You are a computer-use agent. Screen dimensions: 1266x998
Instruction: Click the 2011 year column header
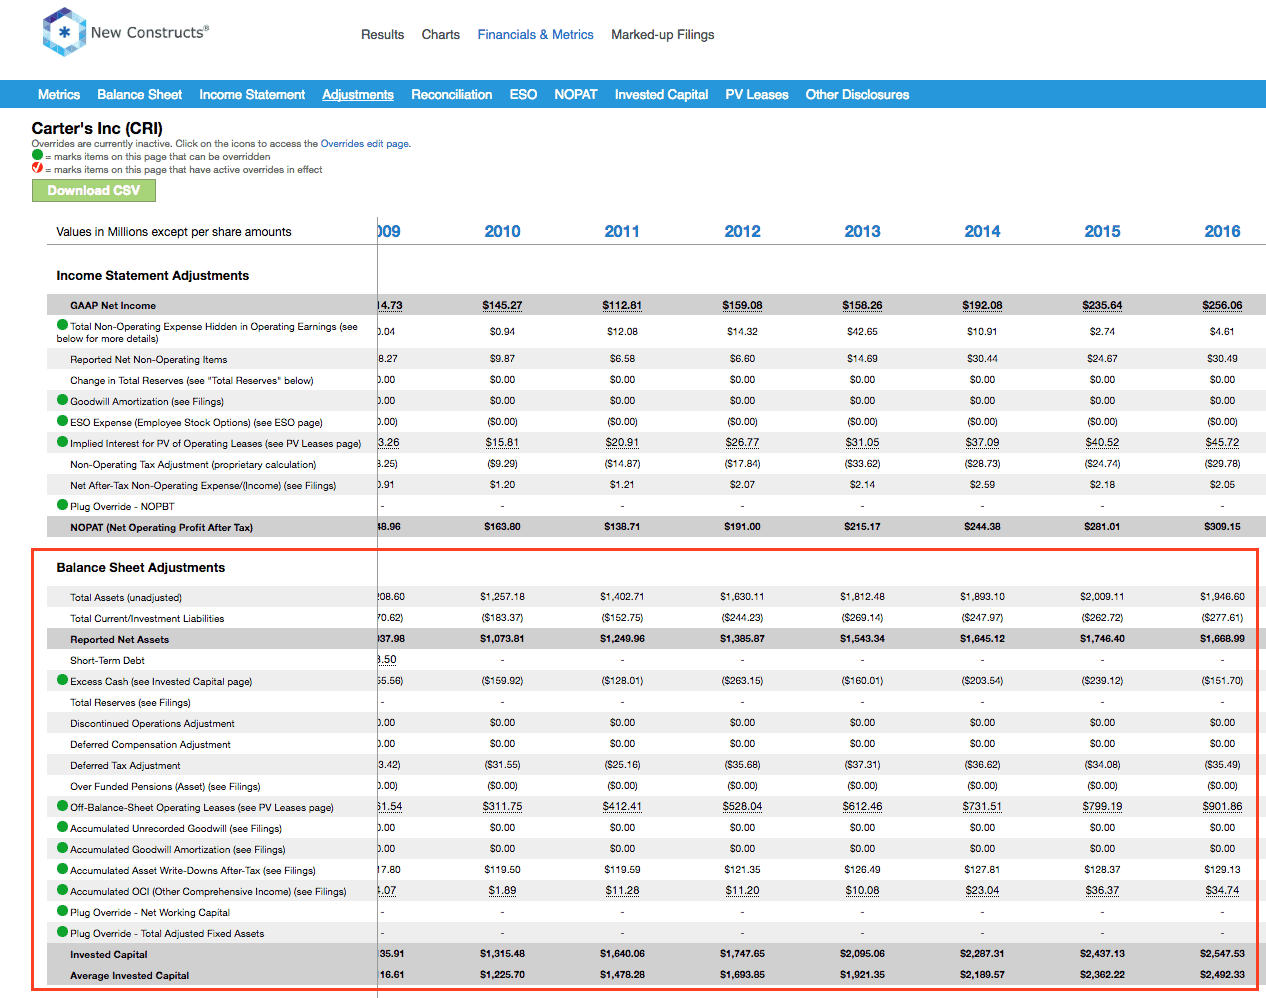coord(622,231)
